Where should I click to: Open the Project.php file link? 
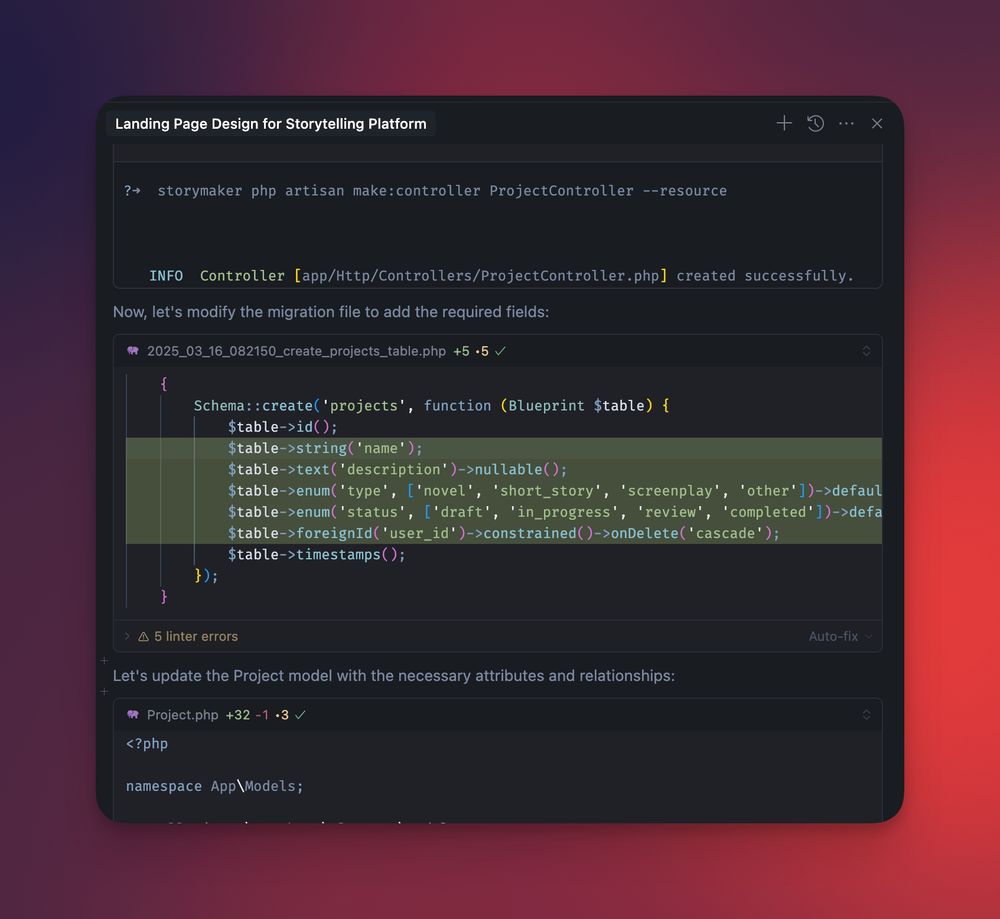[182, 715]
